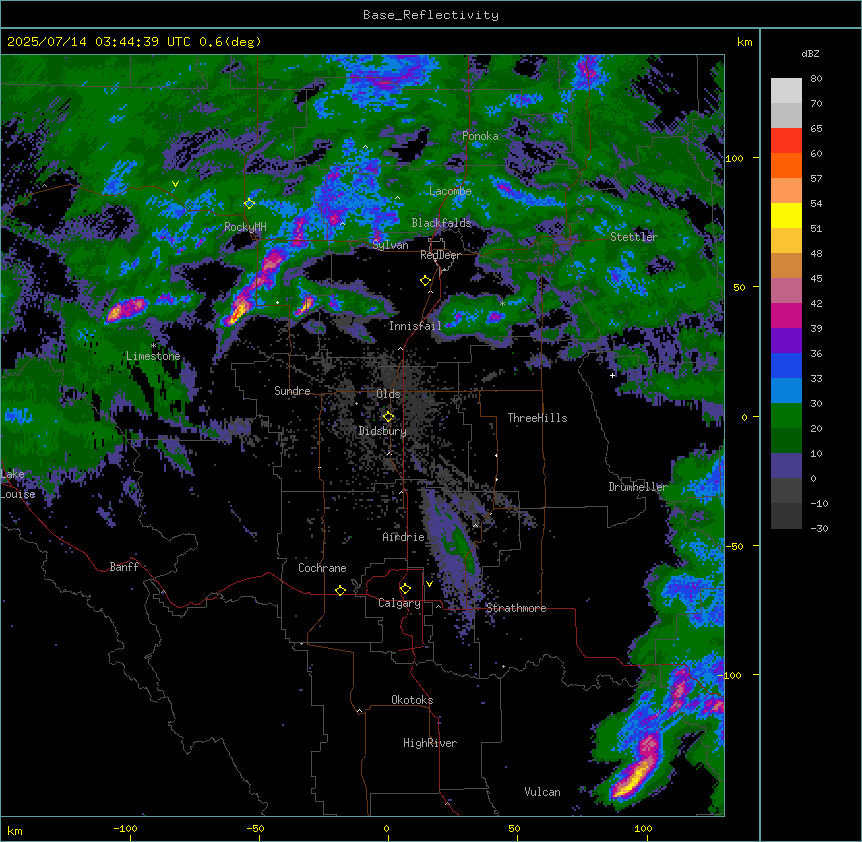Click the Banff label on the map
862x842 pixels.
pos(124,567)
